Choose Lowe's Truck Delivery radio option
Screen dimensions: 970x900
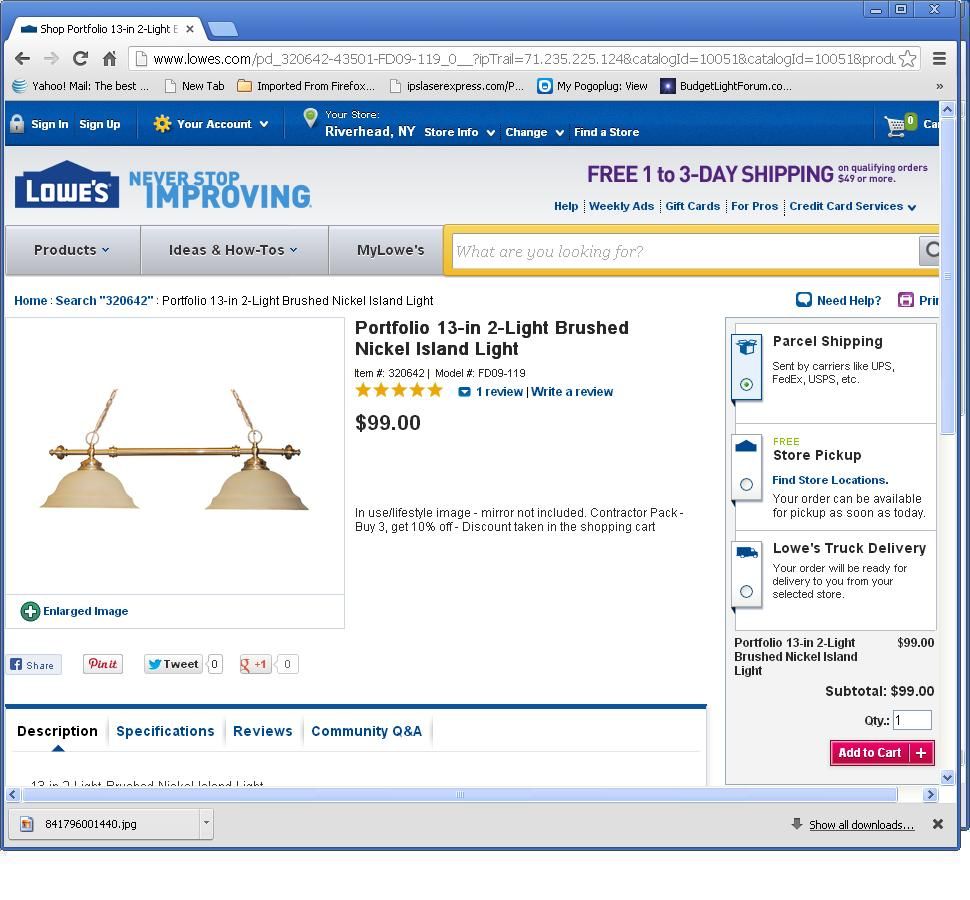coord(747,591)
